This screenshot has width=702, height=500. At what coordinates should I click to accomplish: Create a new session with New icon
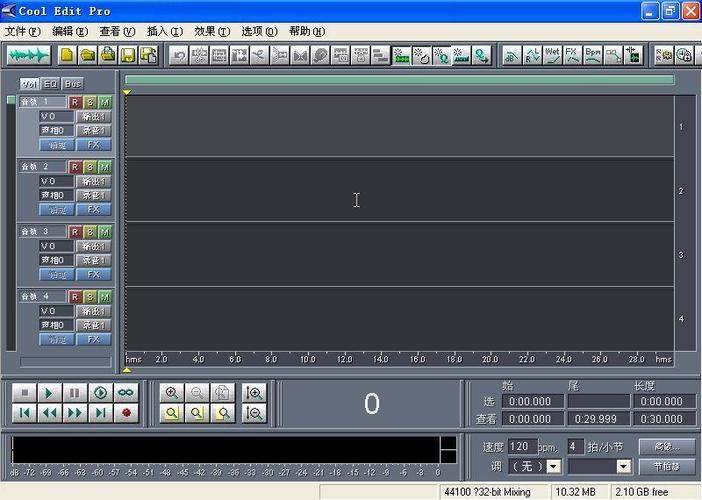tap(67, 55)
